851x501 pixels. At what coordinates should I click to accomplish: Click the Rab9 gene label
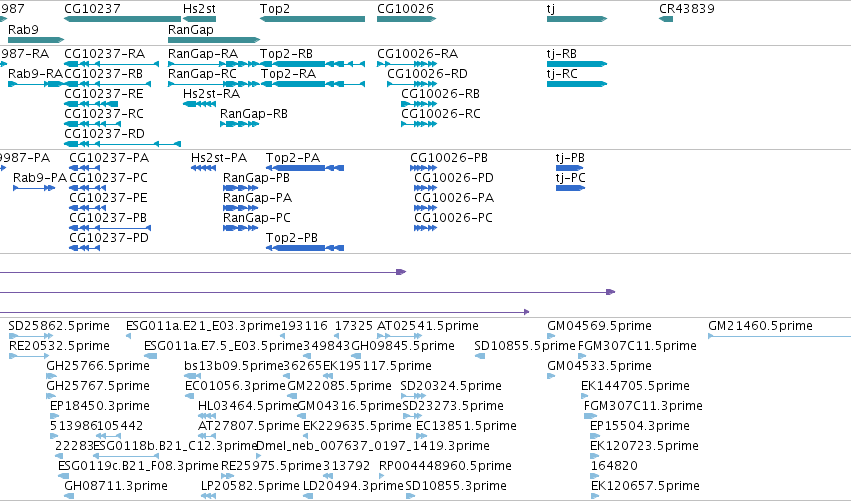(23, 29)
